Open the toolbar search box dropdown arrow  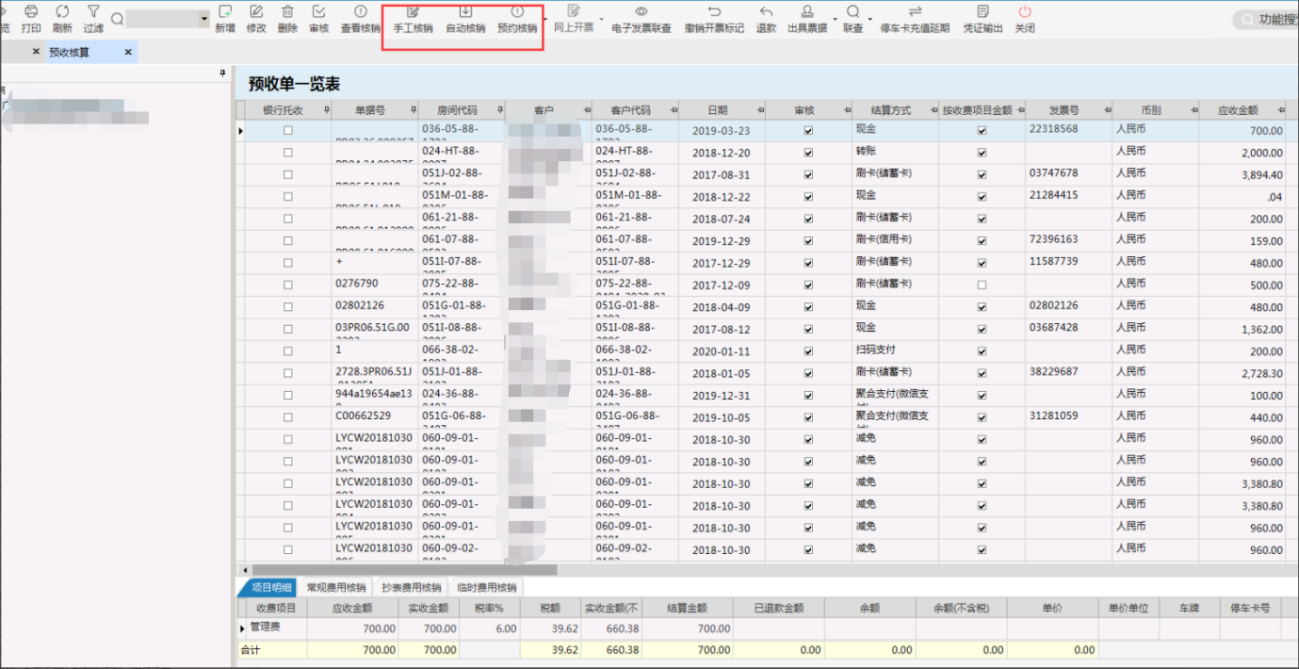(x=204, y=19)
